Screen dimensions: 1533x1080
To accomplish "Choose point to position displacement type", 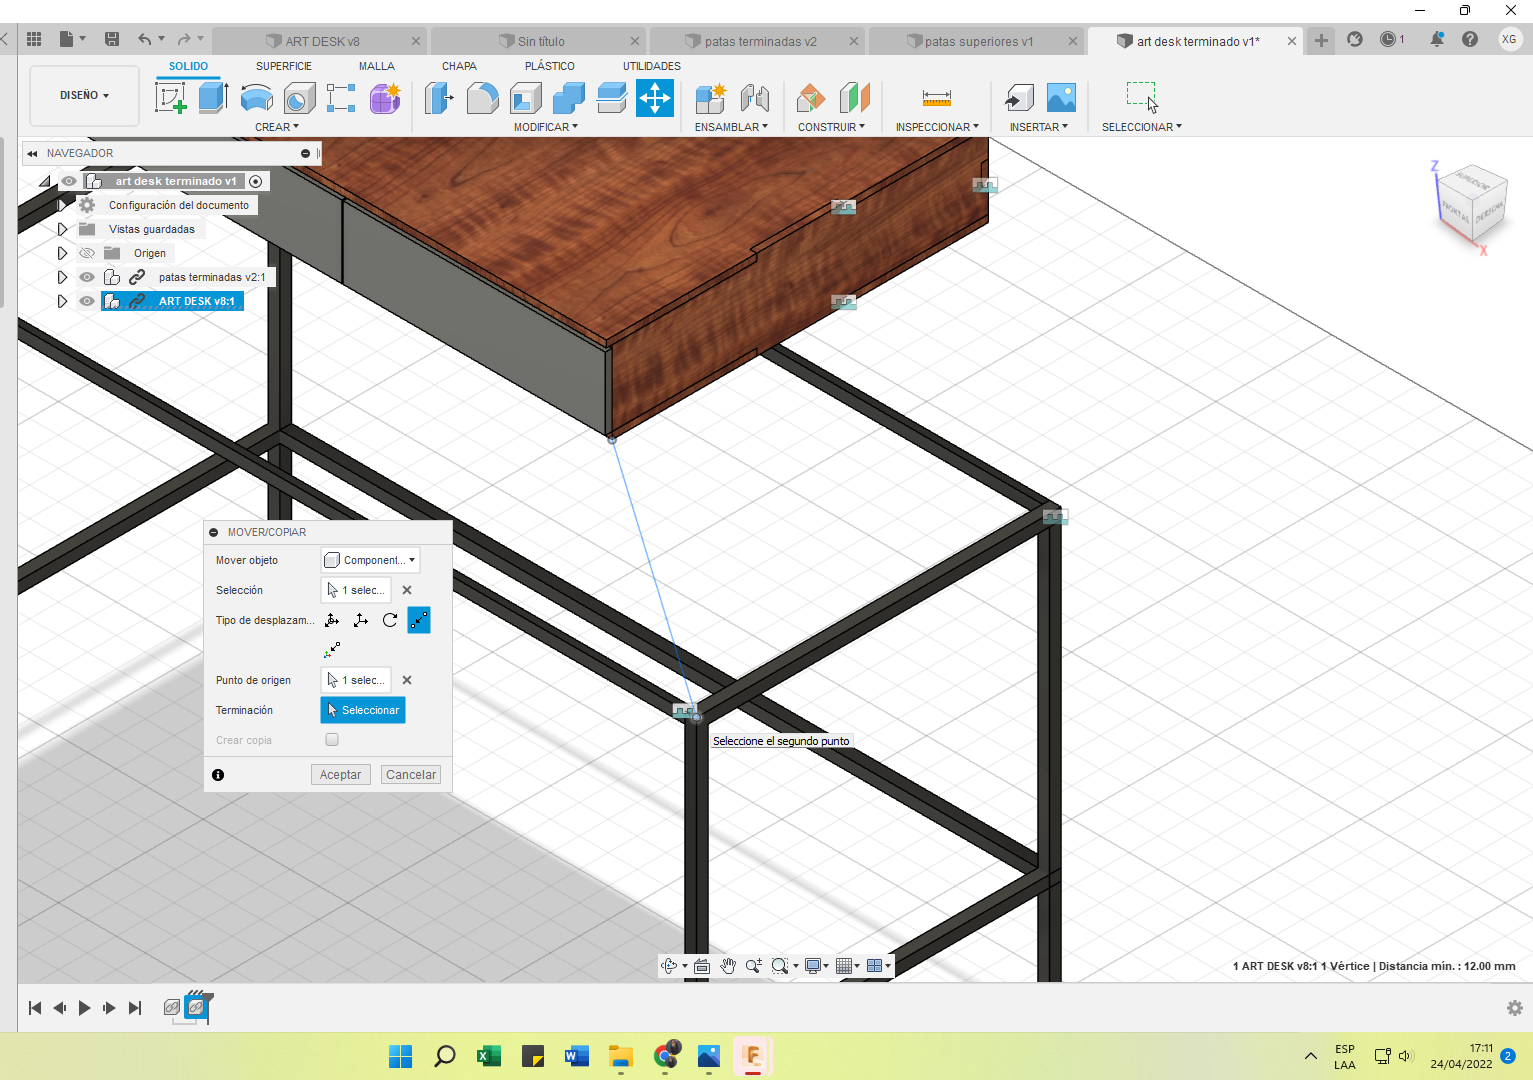I will (x=332, y=650).
